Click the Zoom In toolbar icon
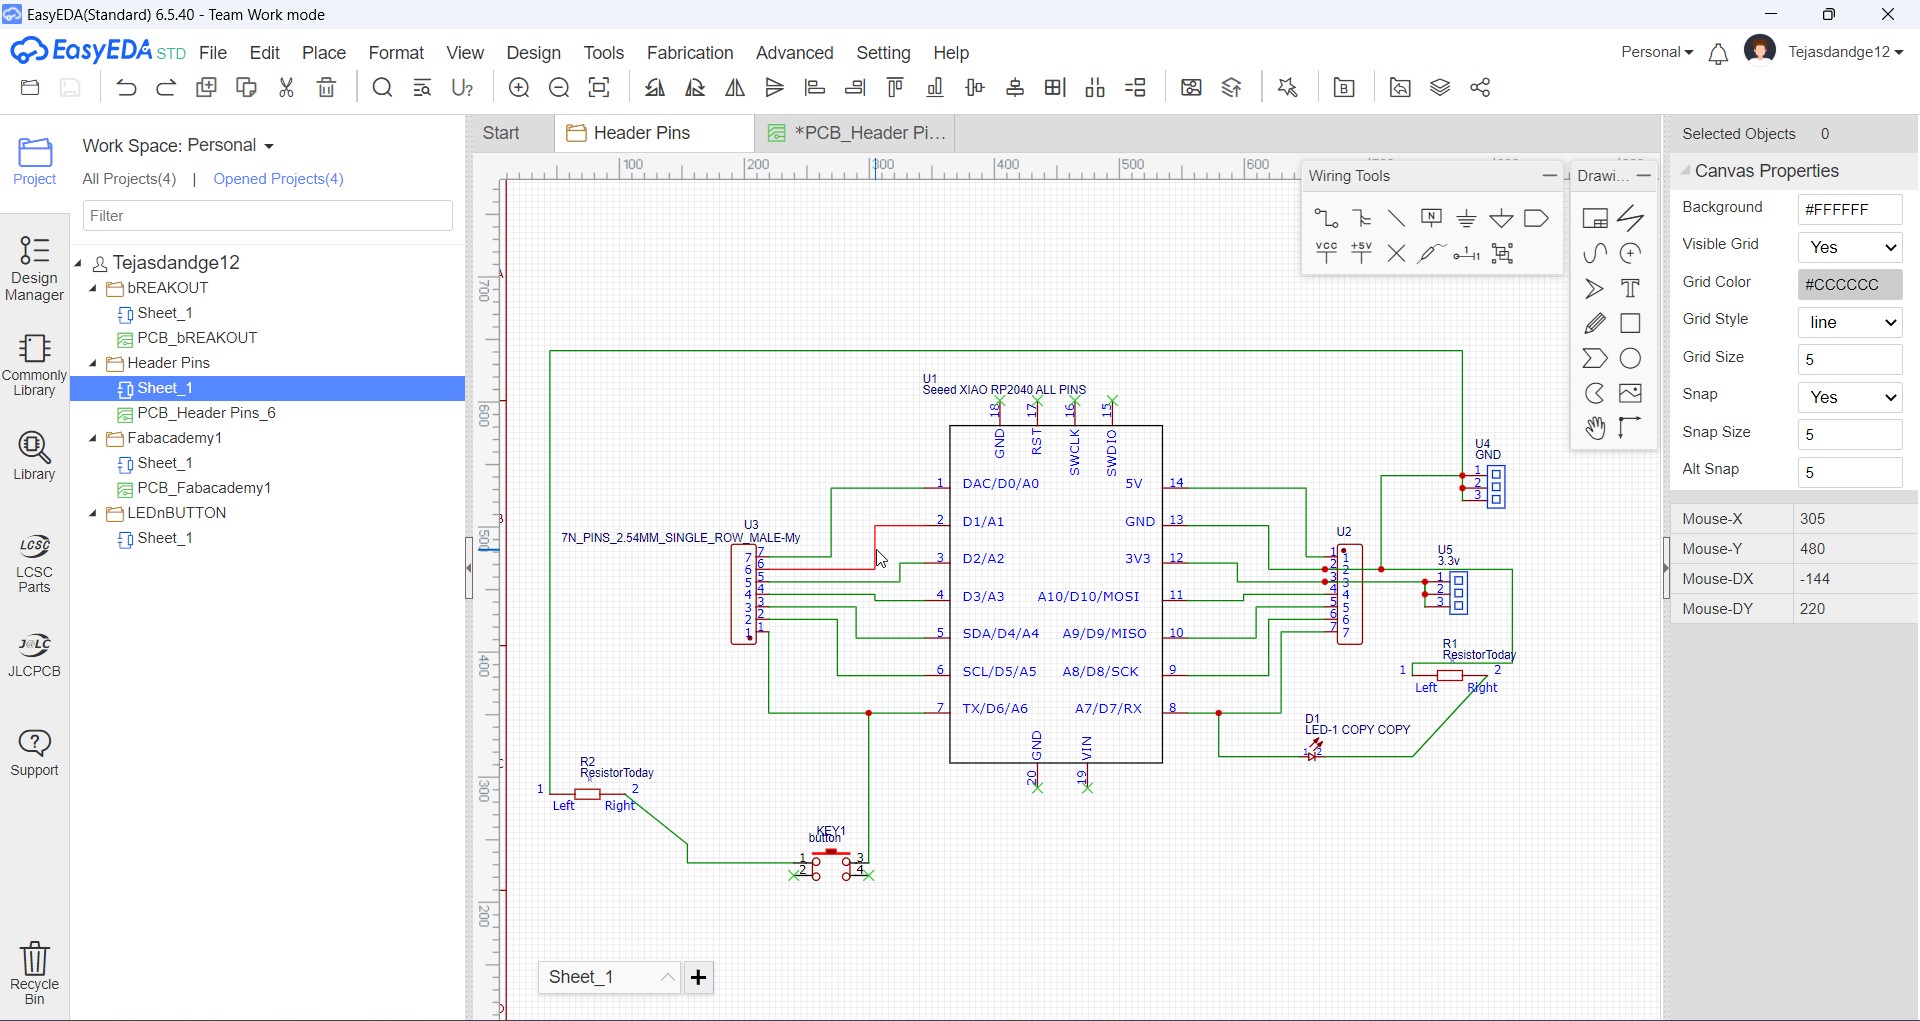The width and height of the screenshot is (1920, 1021). pos(519,88)
